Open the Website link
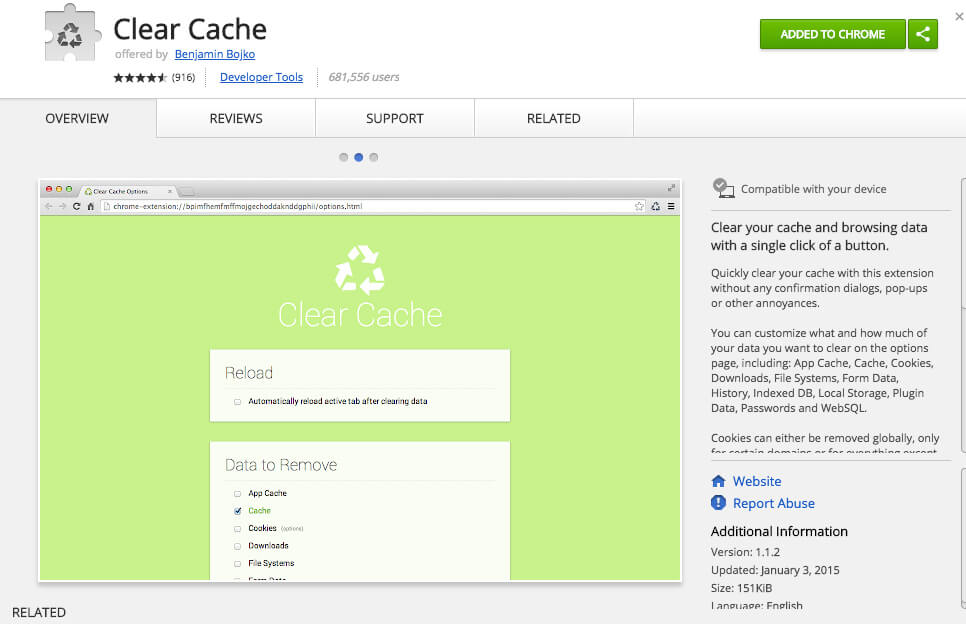The image size is (966, 624). tap(757, 481)
